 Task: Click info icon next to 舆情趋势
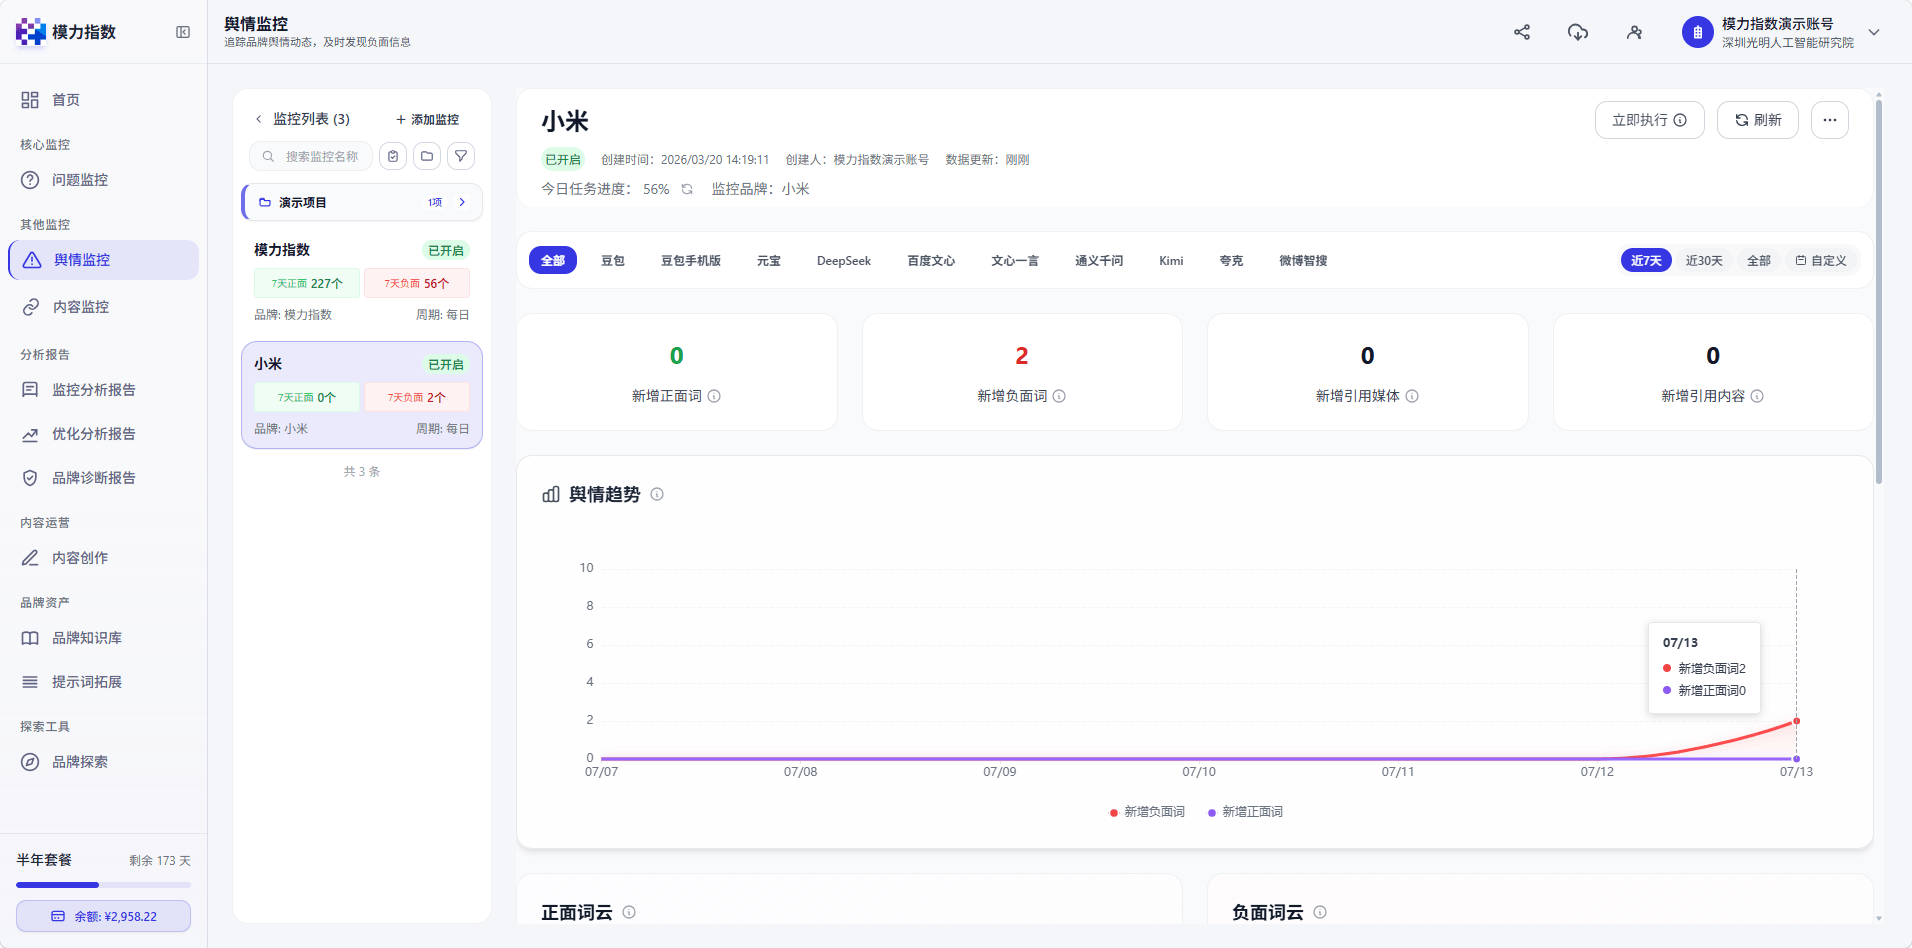(x=657, y=494)
